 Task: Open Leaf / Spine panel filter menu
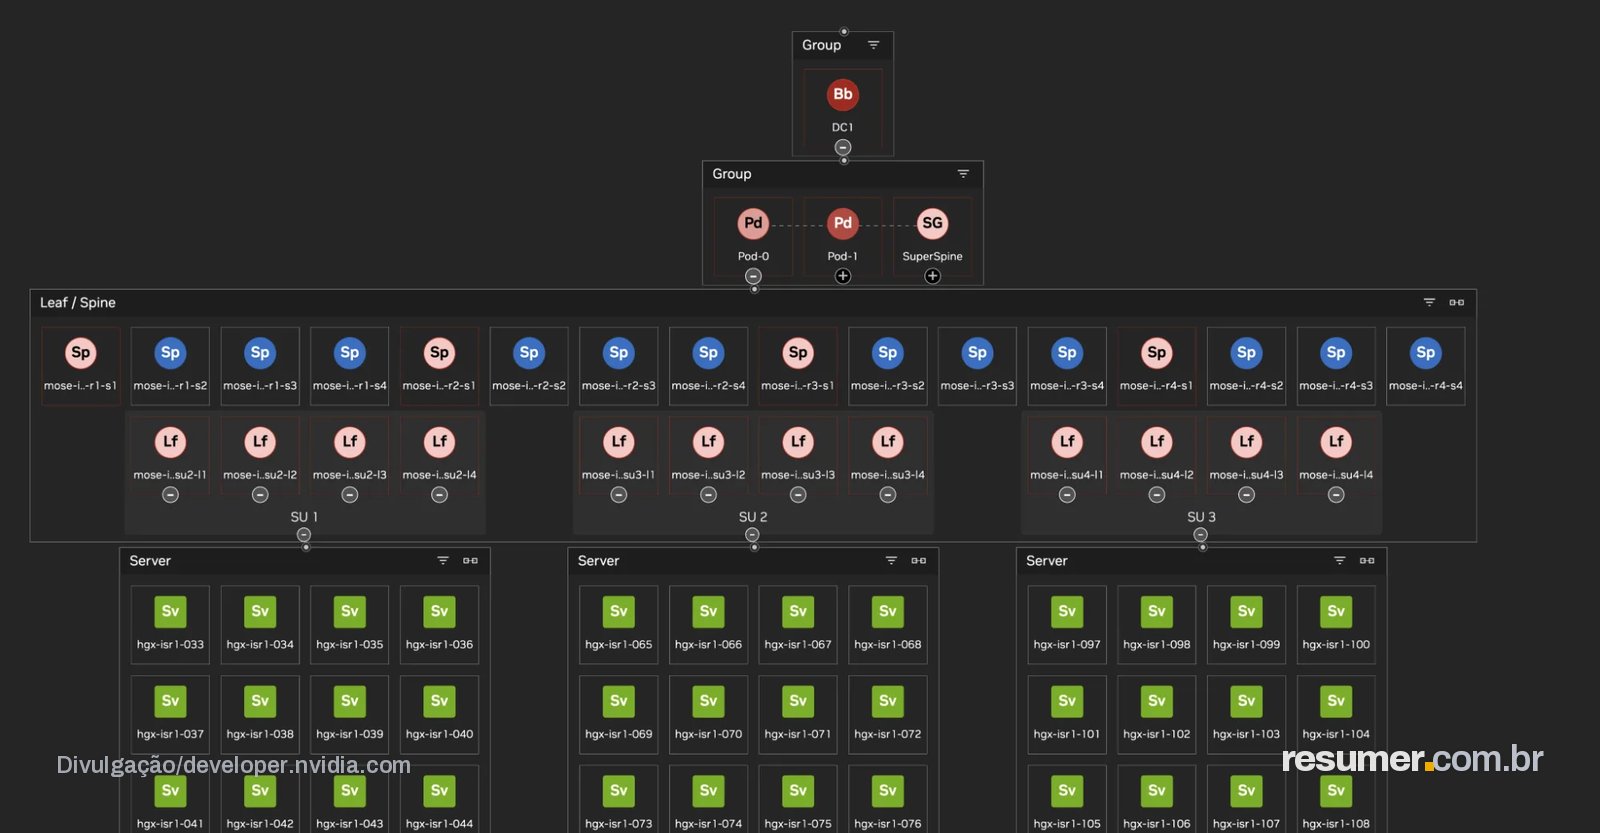1429,302
